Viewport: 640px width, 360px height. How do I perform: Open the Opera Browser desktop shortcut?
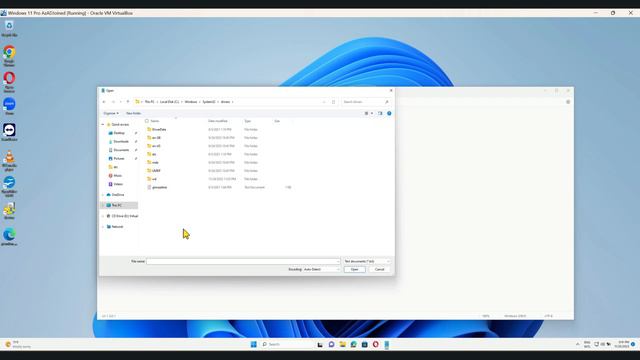[x=9, y=82]
